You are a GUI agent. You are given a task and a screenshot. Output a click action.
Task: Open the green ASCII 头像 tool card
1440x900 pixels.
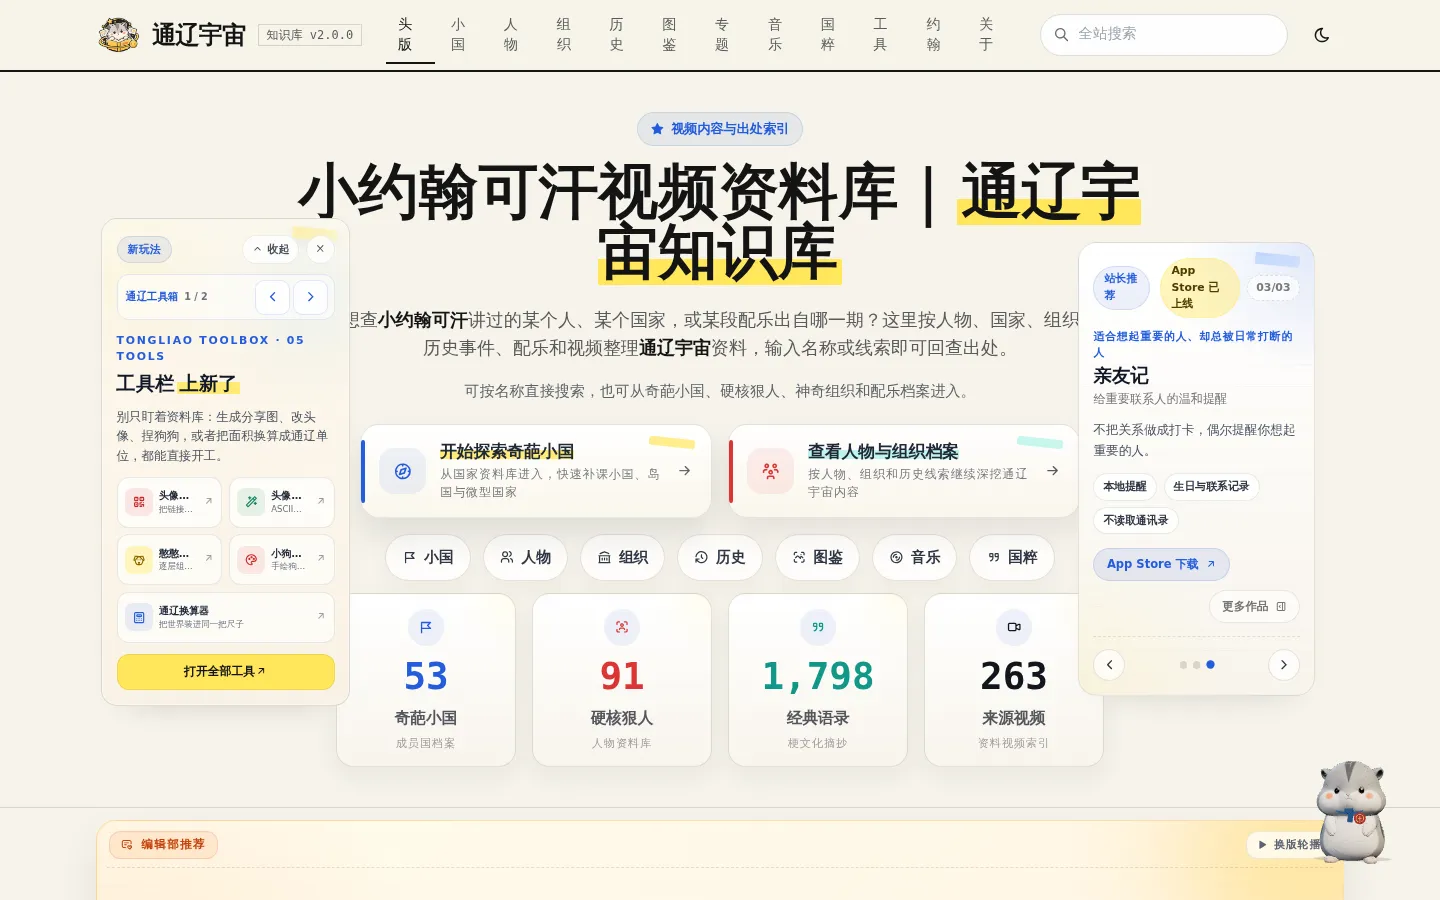[282, 502]
